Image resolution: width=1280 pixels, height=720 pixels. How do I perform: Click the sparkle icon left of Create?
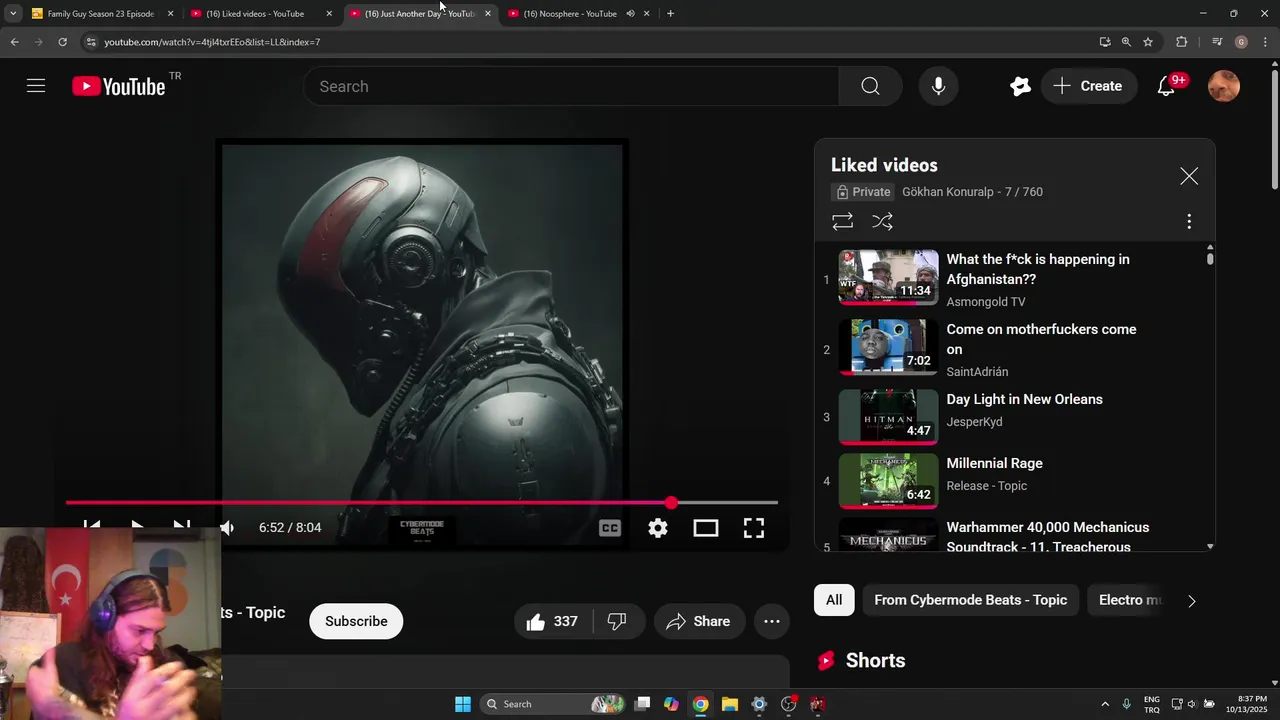pos(1020,86)
